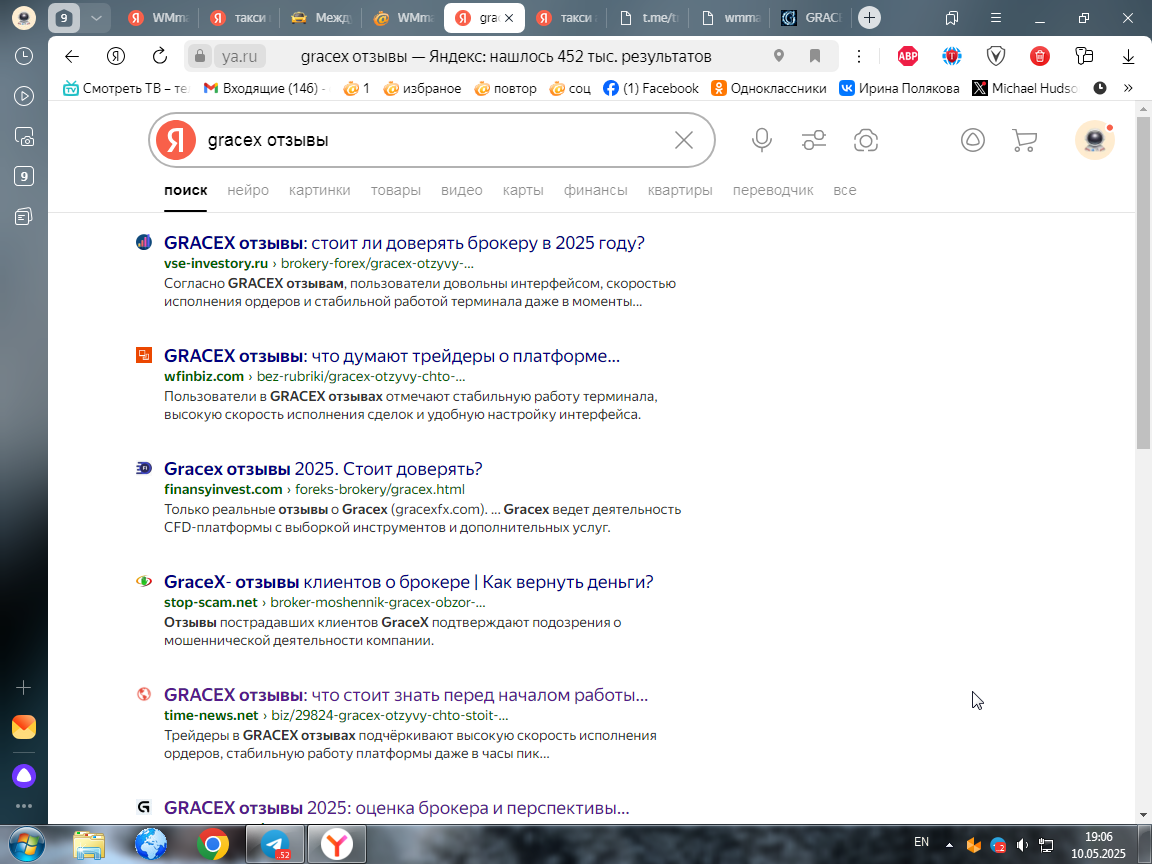Click the page vertical scrollbar thumb

(1142, 283)
